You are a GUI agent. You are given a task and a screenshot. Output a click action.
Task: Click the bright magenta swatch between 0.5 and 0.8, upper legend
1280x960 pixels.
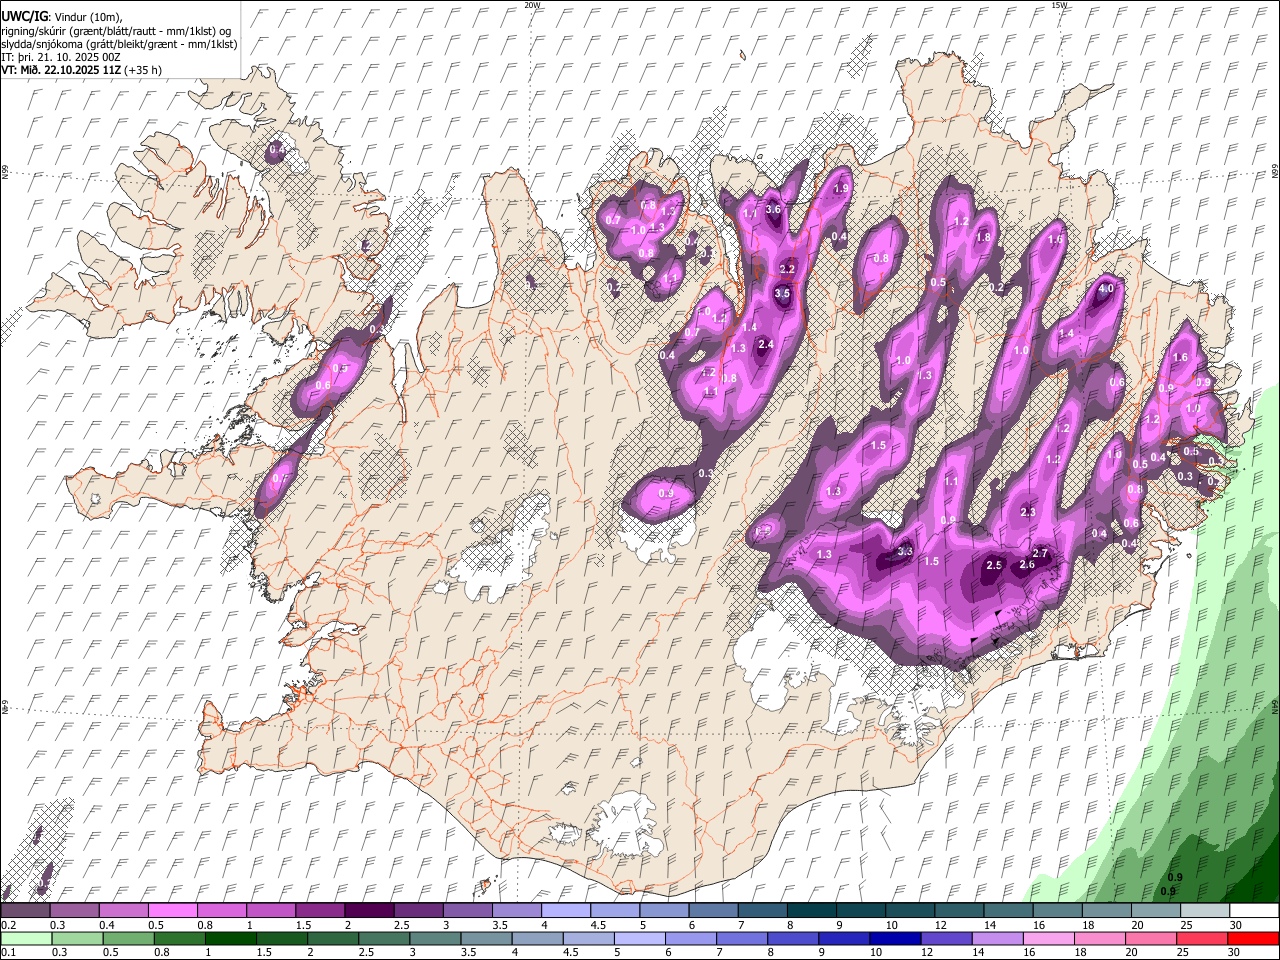[x=172, y=911]
